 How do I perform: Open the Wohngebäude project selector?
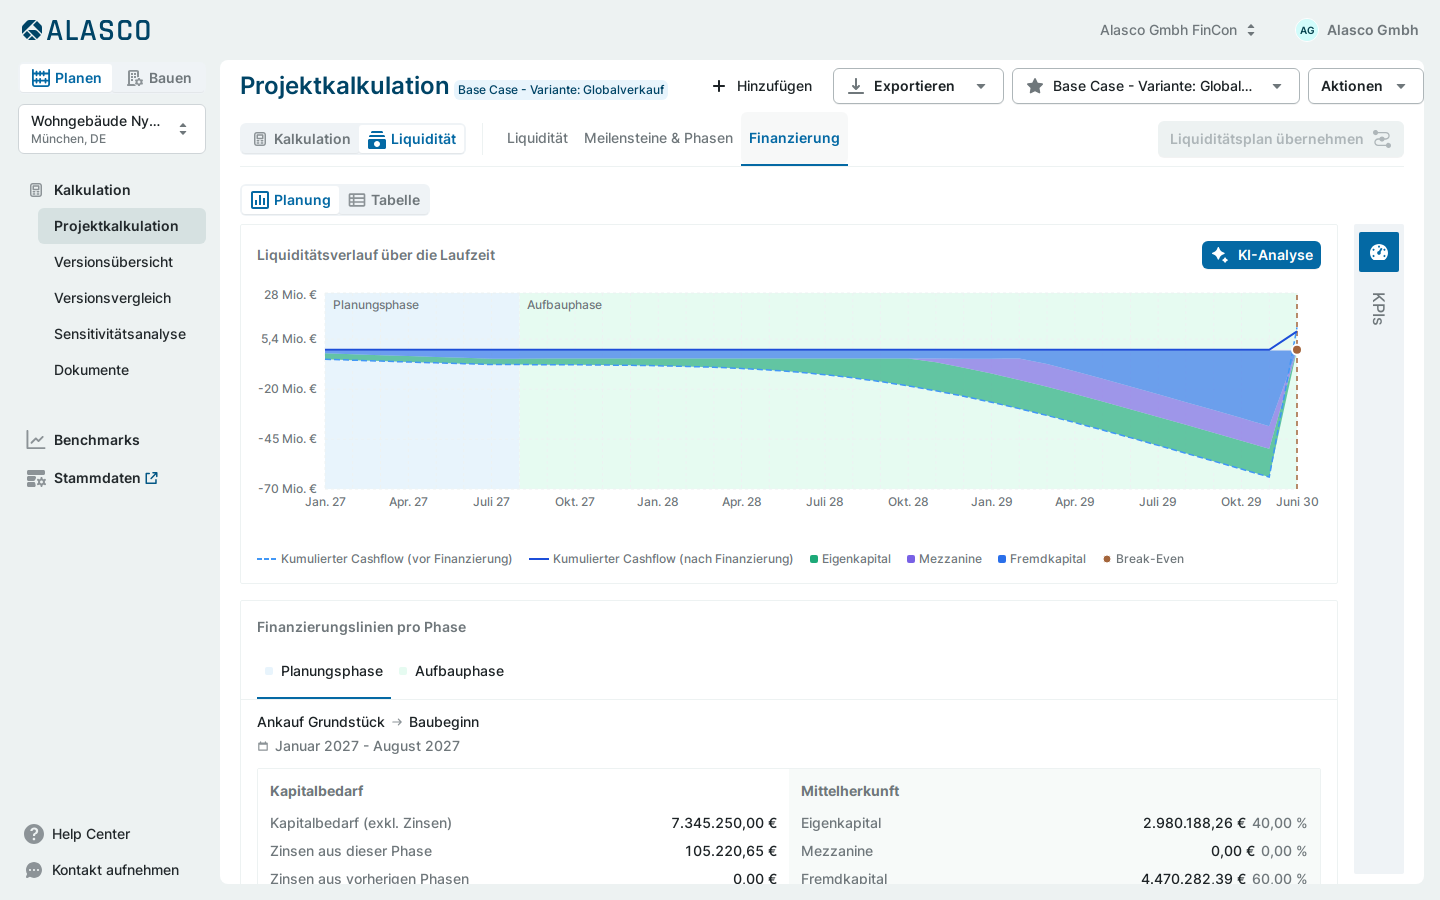tap(112, 129)
